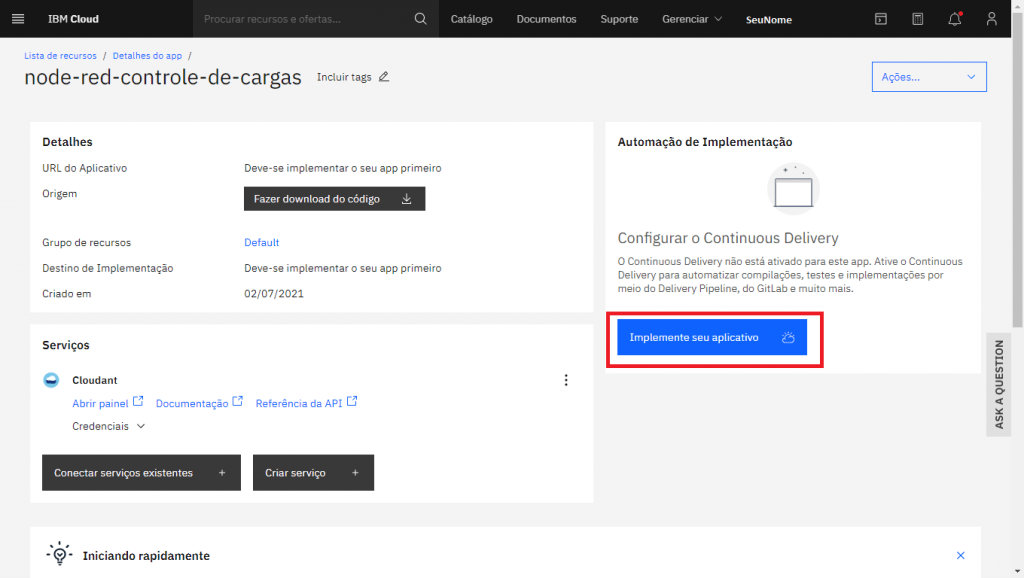Click the node-red-controle-de-cargas title
The width and height of the screenshot is (1024, 578).
point(163,77)
